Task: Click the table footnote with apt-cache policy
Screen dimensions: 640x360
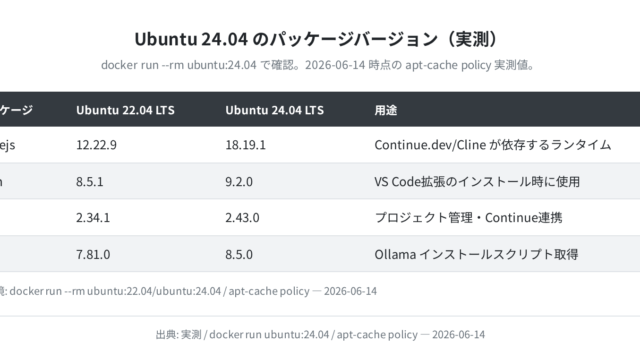Action: click(188, 291)
